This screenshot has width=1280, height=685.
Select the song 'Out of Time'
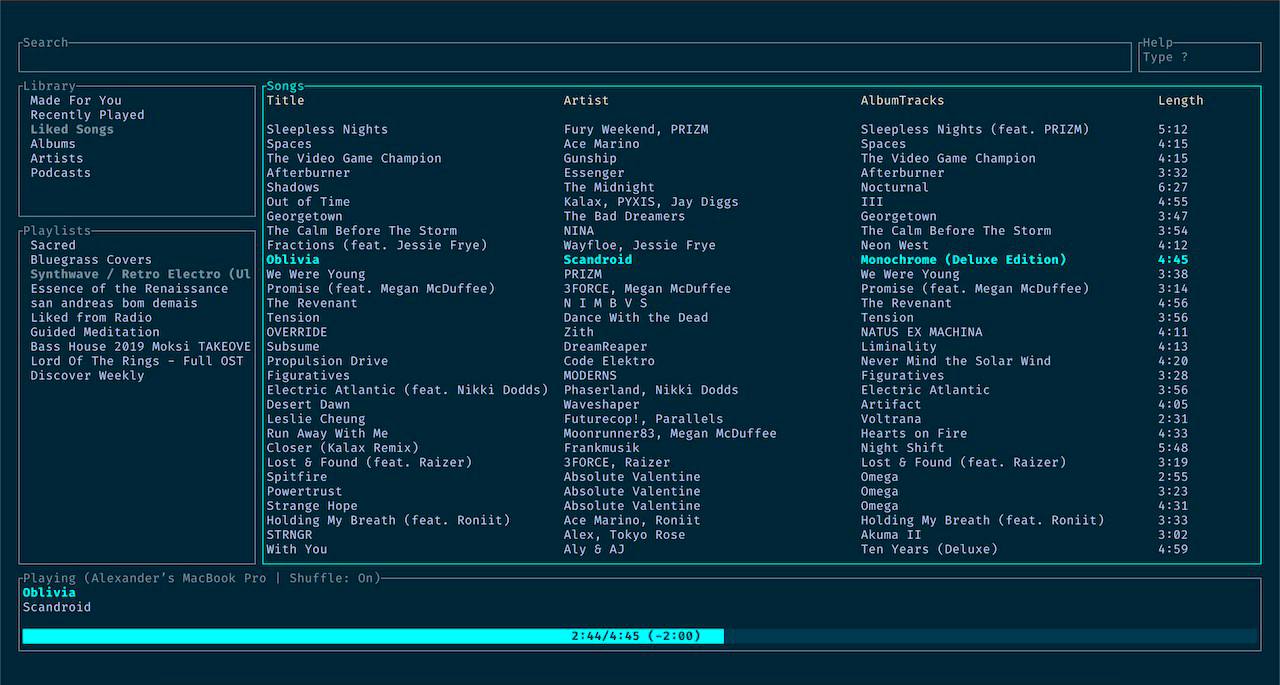308,202
